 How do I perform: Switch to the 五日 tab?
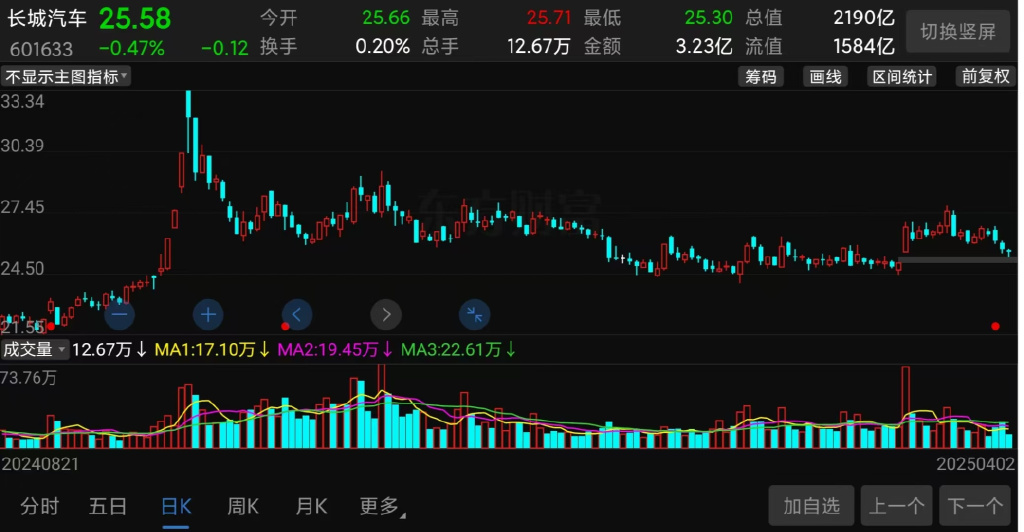click(x=108, y=506)
